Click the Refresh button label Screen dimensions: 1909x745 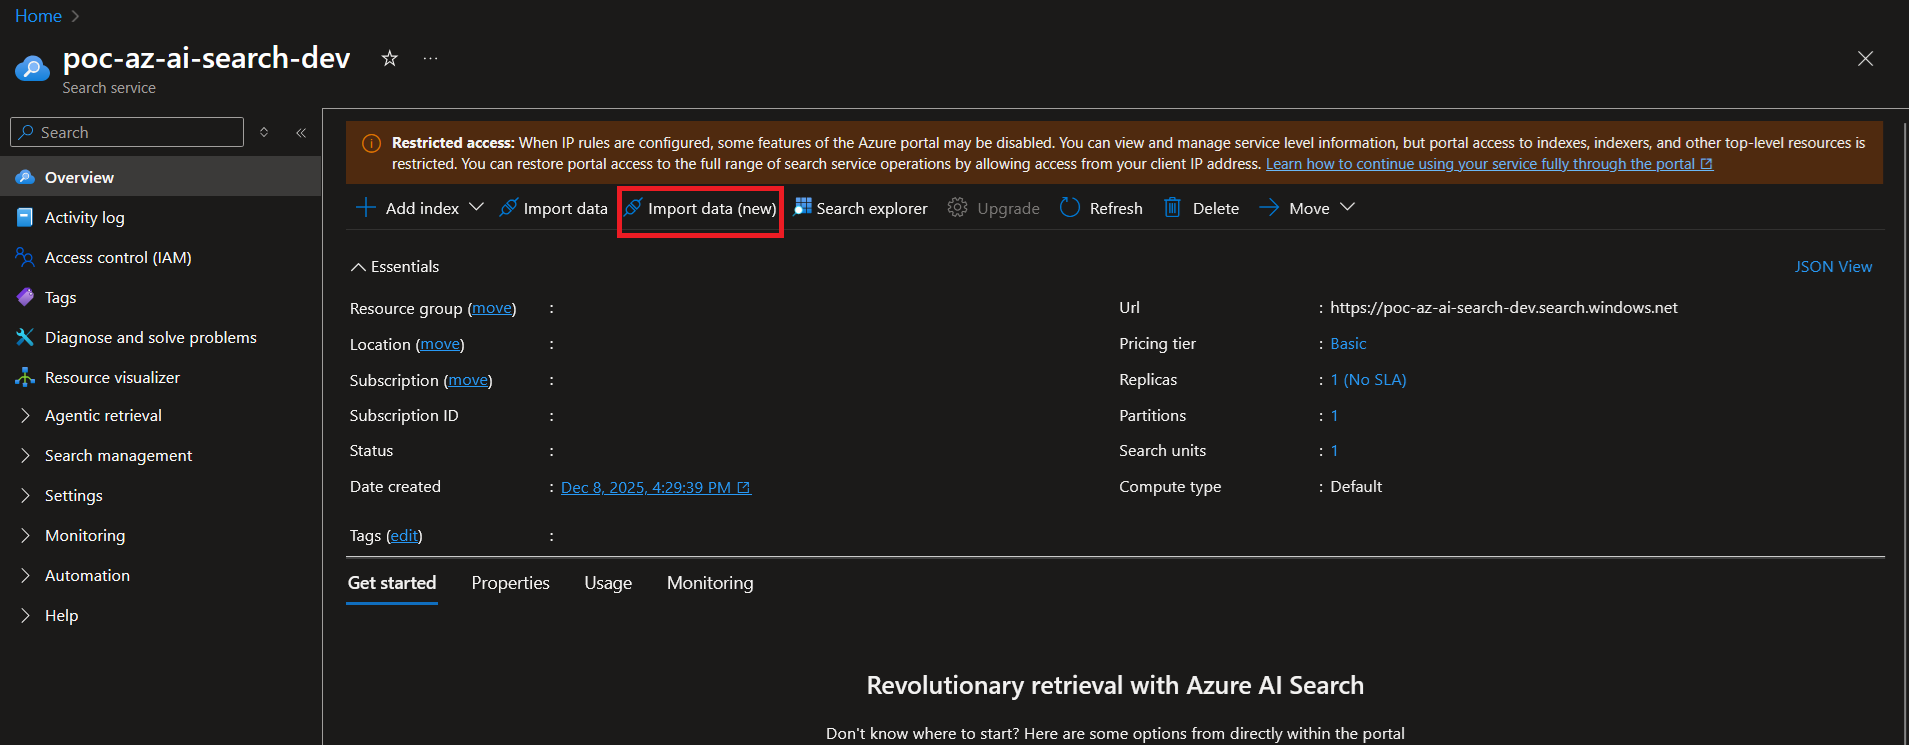pyautogui.click(x=1116, y=208)
